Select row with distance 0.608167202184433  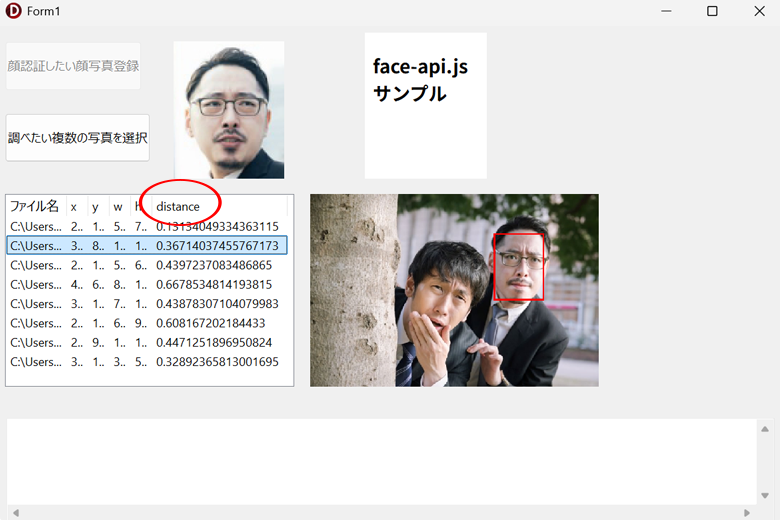point(147,323)
